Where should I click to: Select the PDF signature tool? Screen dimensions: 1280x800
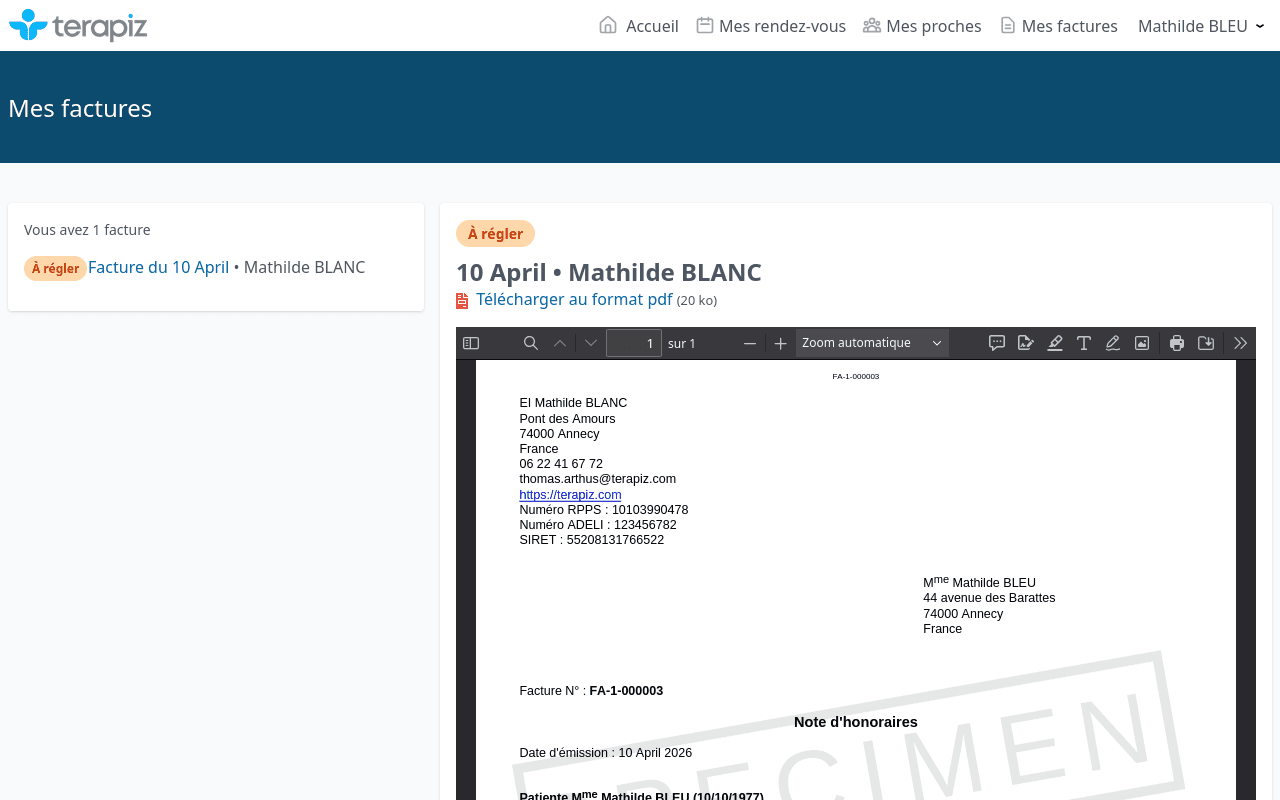click(1026, 343)
